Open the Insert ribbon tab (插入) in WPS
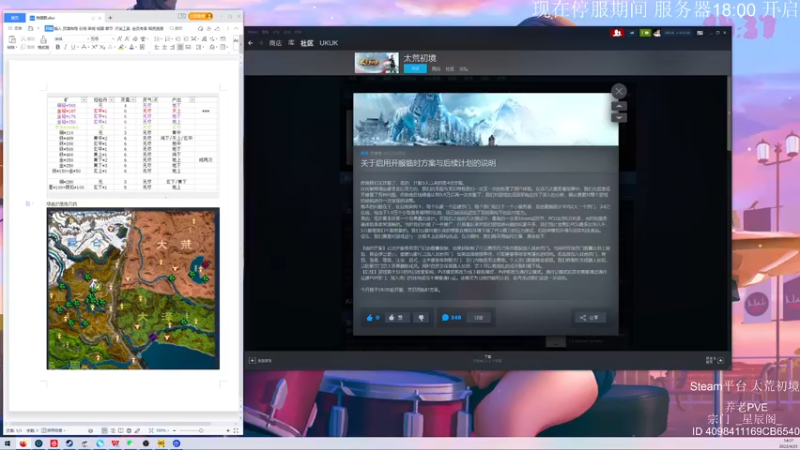Viewport: 800px width, 450px height. 58,29
